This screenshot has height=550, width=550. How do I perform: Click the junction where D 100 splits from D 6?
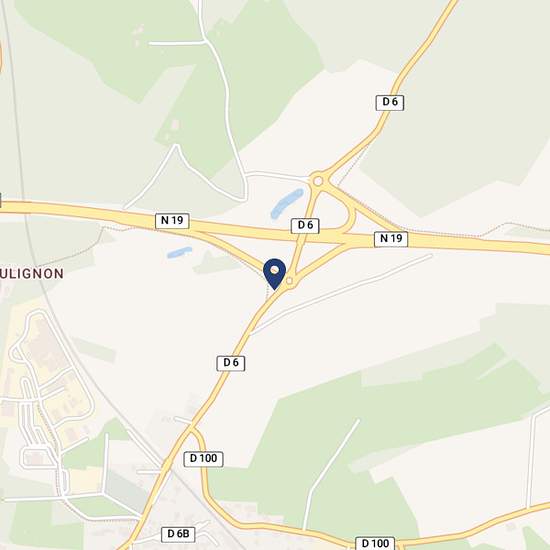(191, 428)
